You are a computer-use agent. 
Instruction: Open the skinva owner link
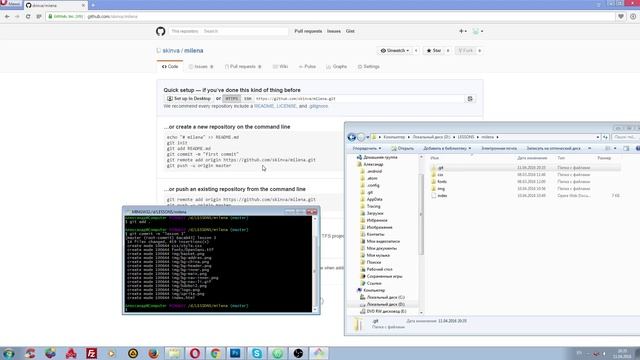point(171,51)
